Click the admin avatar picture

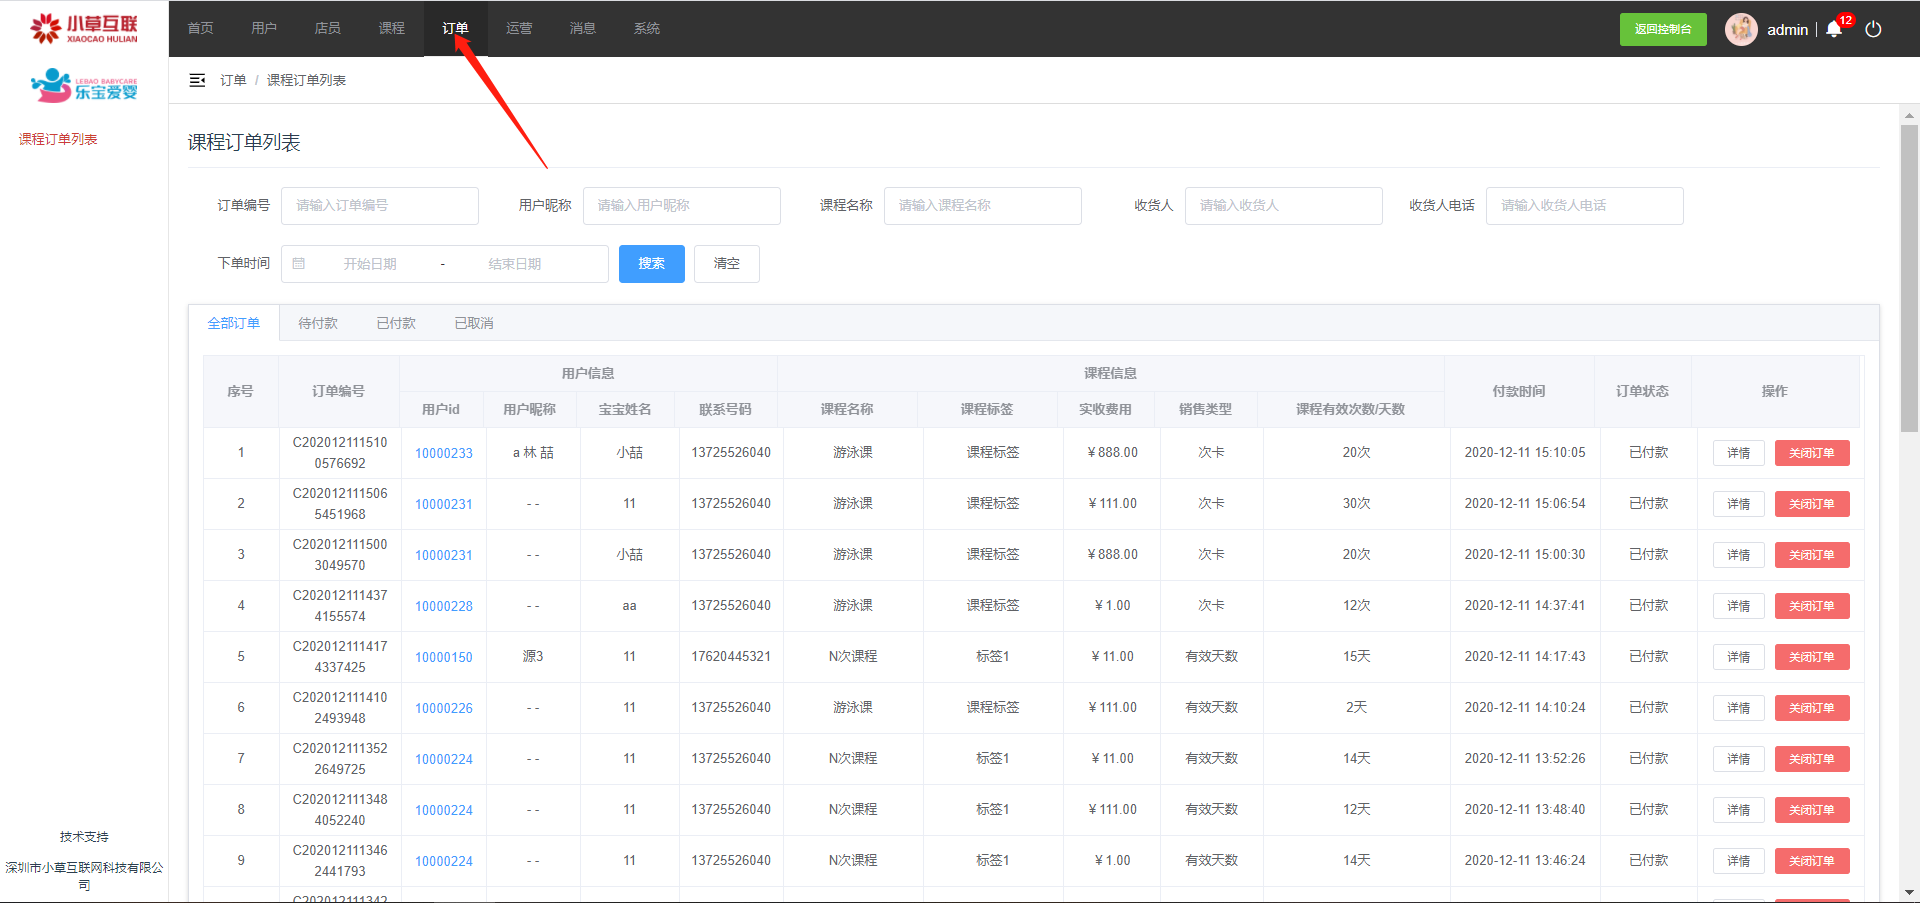(x=1741, y=29)
